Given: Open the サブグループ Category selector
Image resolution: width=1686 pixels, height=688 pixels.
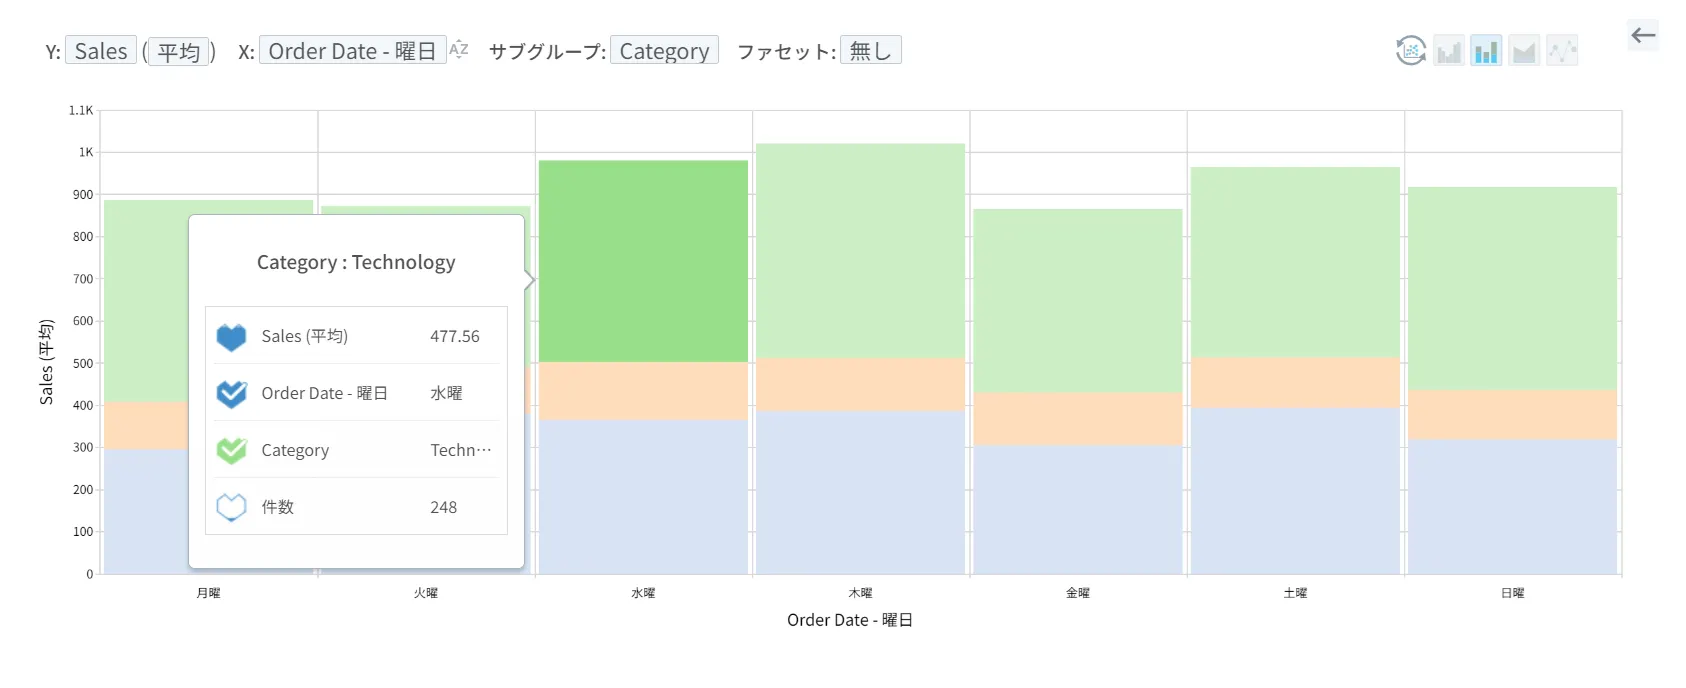Looking at the screenshot, I should 664,50.
